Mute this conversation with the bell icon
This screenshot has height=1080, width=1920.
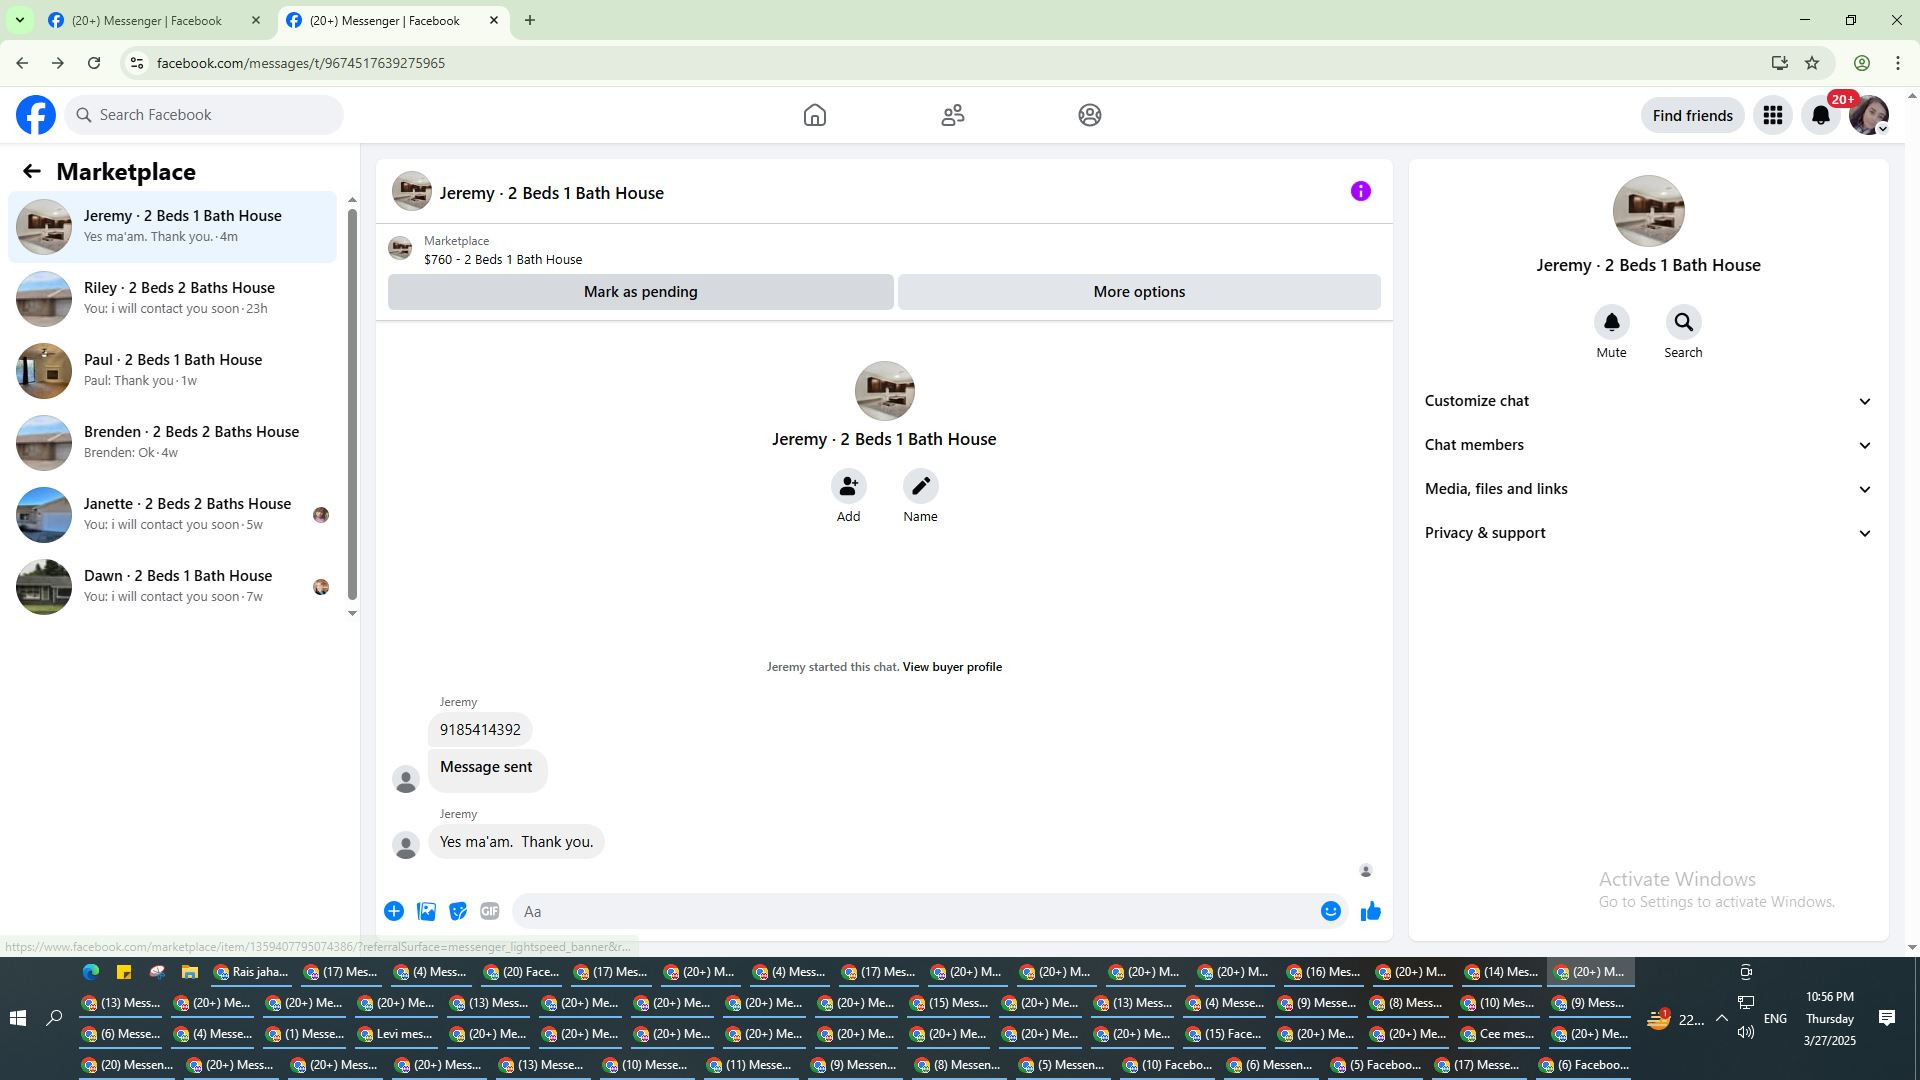pyautogui.click(x=1611, y=322)
